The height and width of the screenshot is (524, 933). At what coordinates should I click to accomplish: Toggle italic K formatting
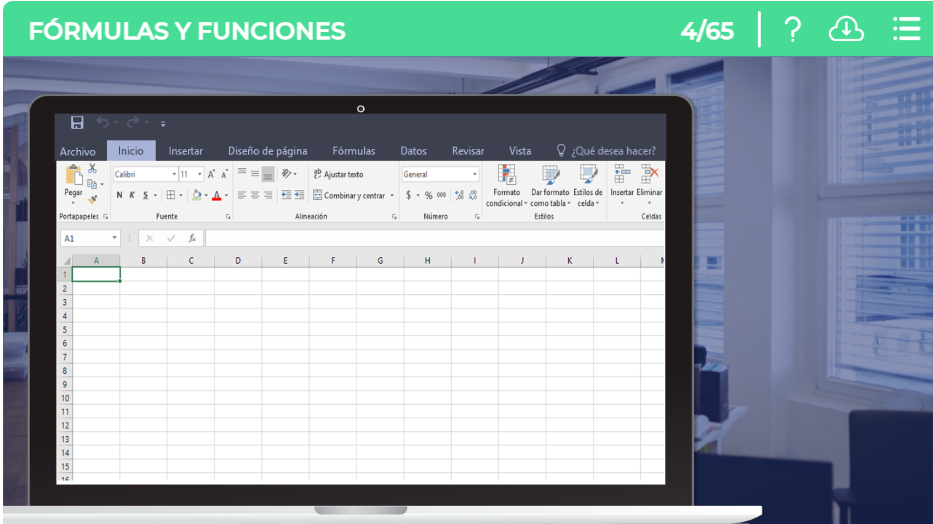pyautogui.click(x=132, y=195)
